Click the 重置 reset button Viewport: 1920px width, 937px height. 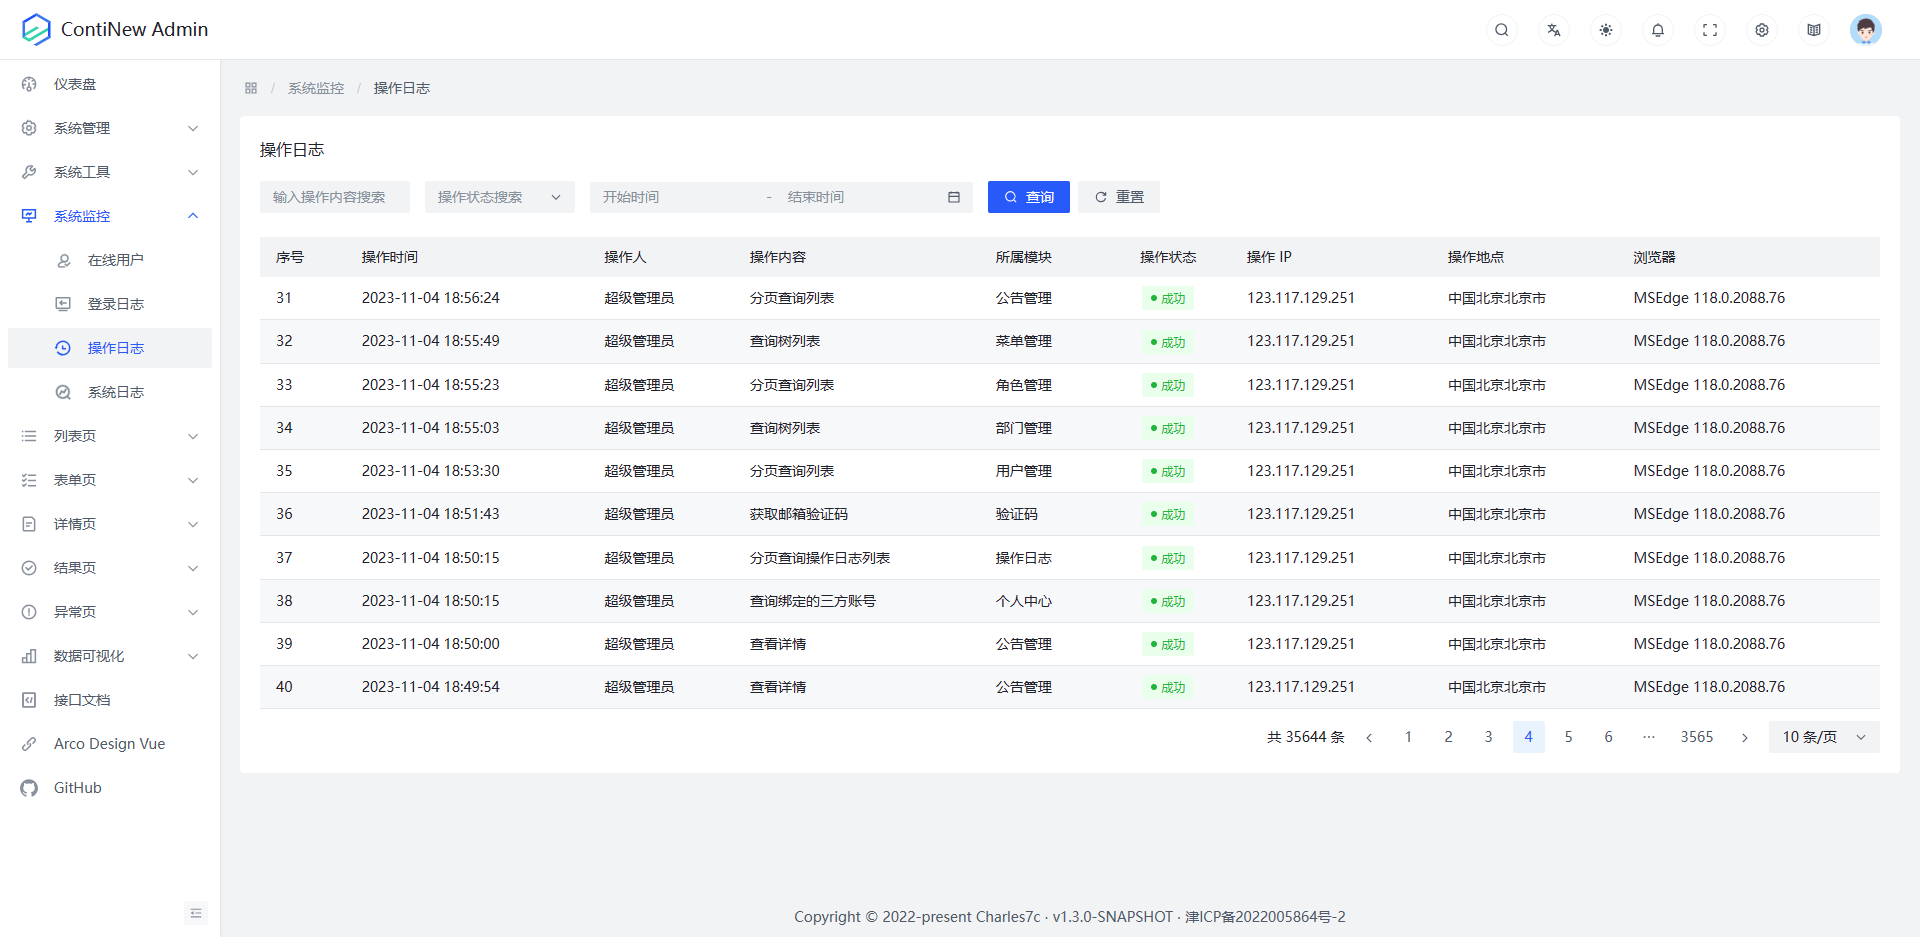point(1118,197)
